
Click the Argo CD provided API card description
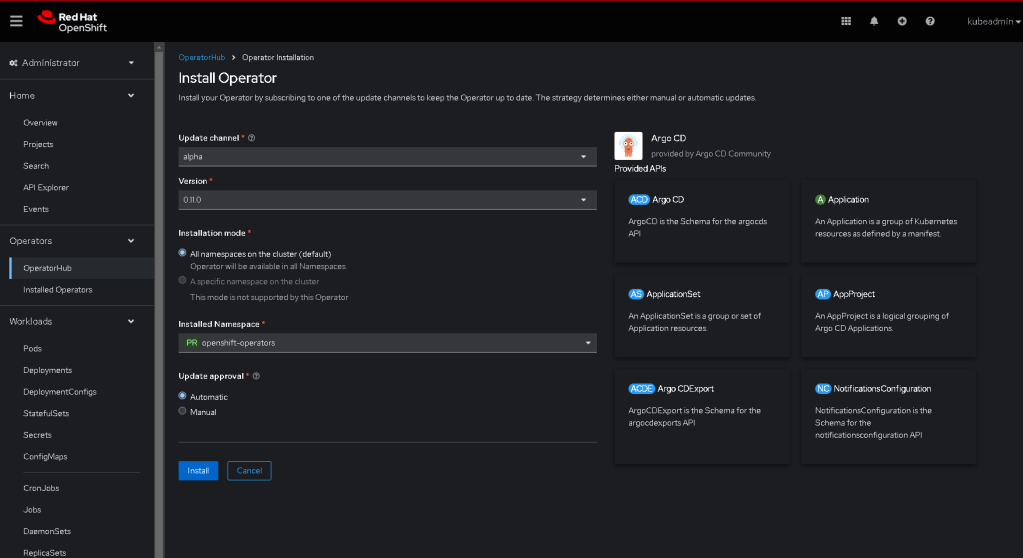(697, 227)
